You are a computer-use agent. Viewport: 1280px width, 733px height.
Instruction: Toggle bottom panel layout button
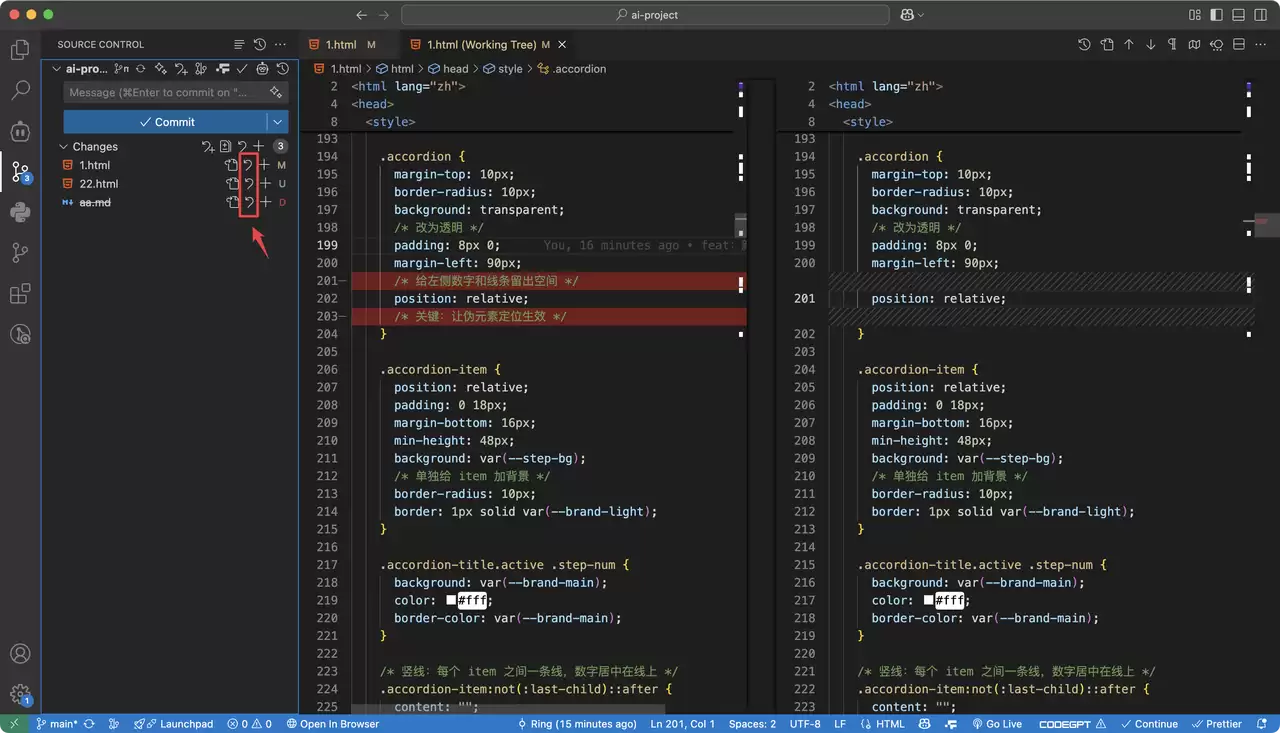(1239, 15)
